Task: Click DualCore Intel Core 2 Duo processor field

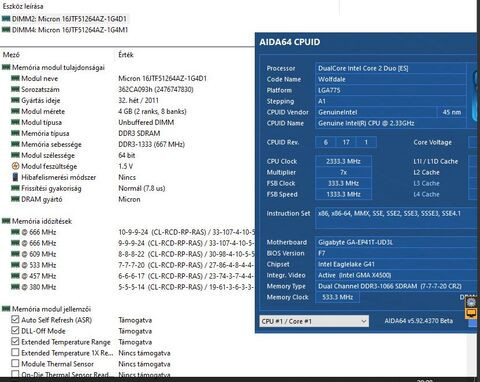Action: coord(390,68)
